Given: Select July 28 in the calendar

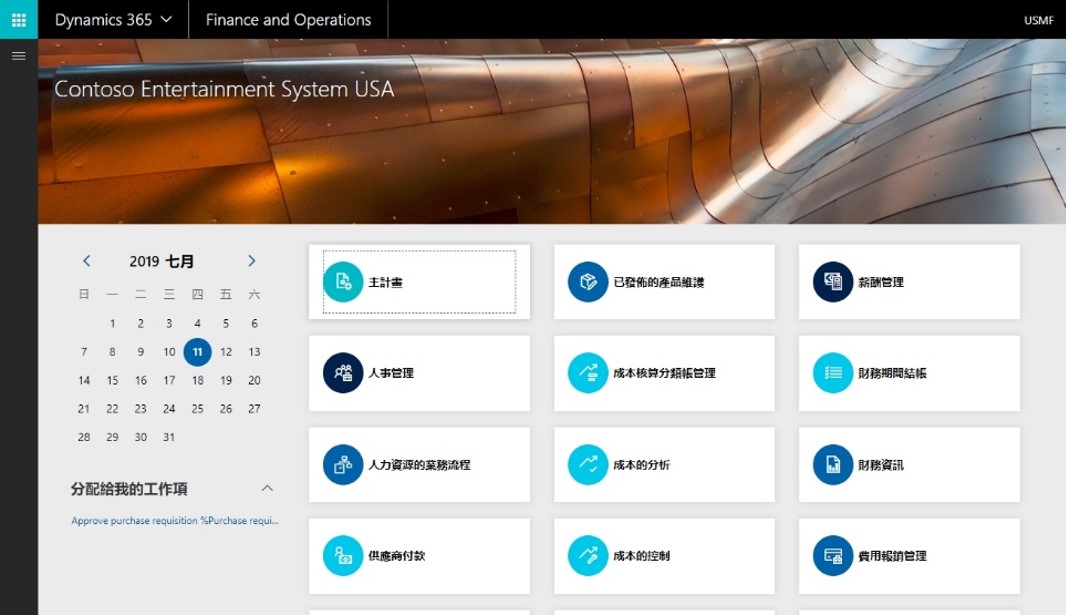Looking at the screenshot, I should point(84,437).
